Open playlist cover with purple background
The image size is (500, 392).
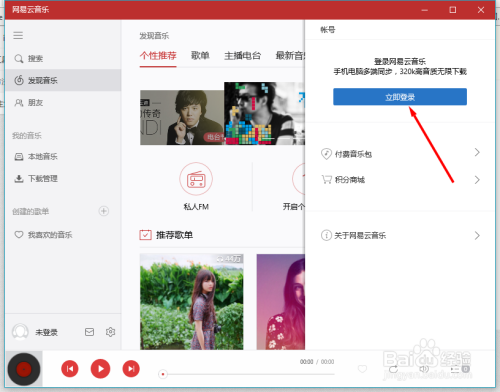pyautogui.click(x=281, y=302)
